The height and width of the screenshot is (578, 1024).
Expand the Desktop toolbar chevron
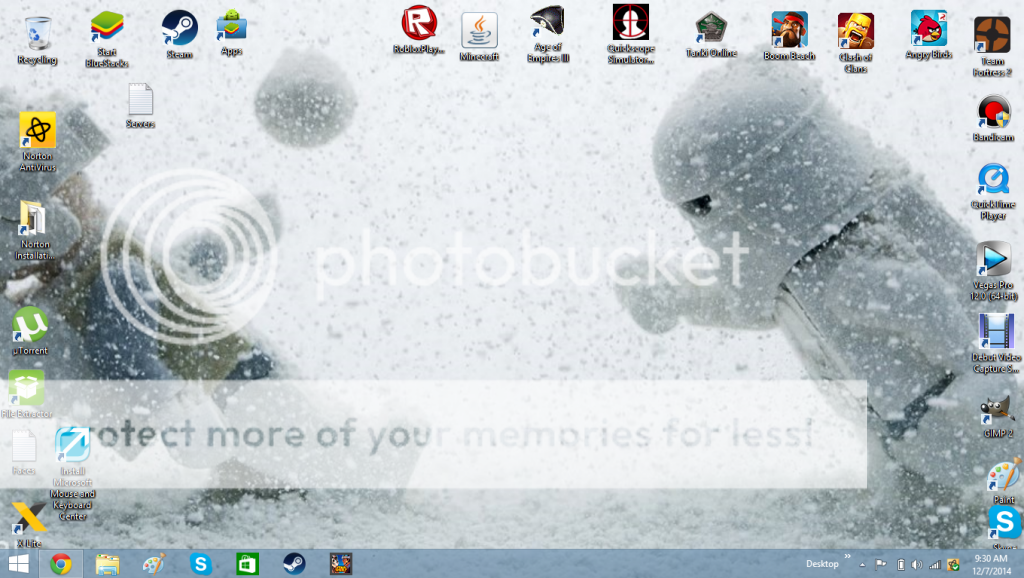coord(848,556)
